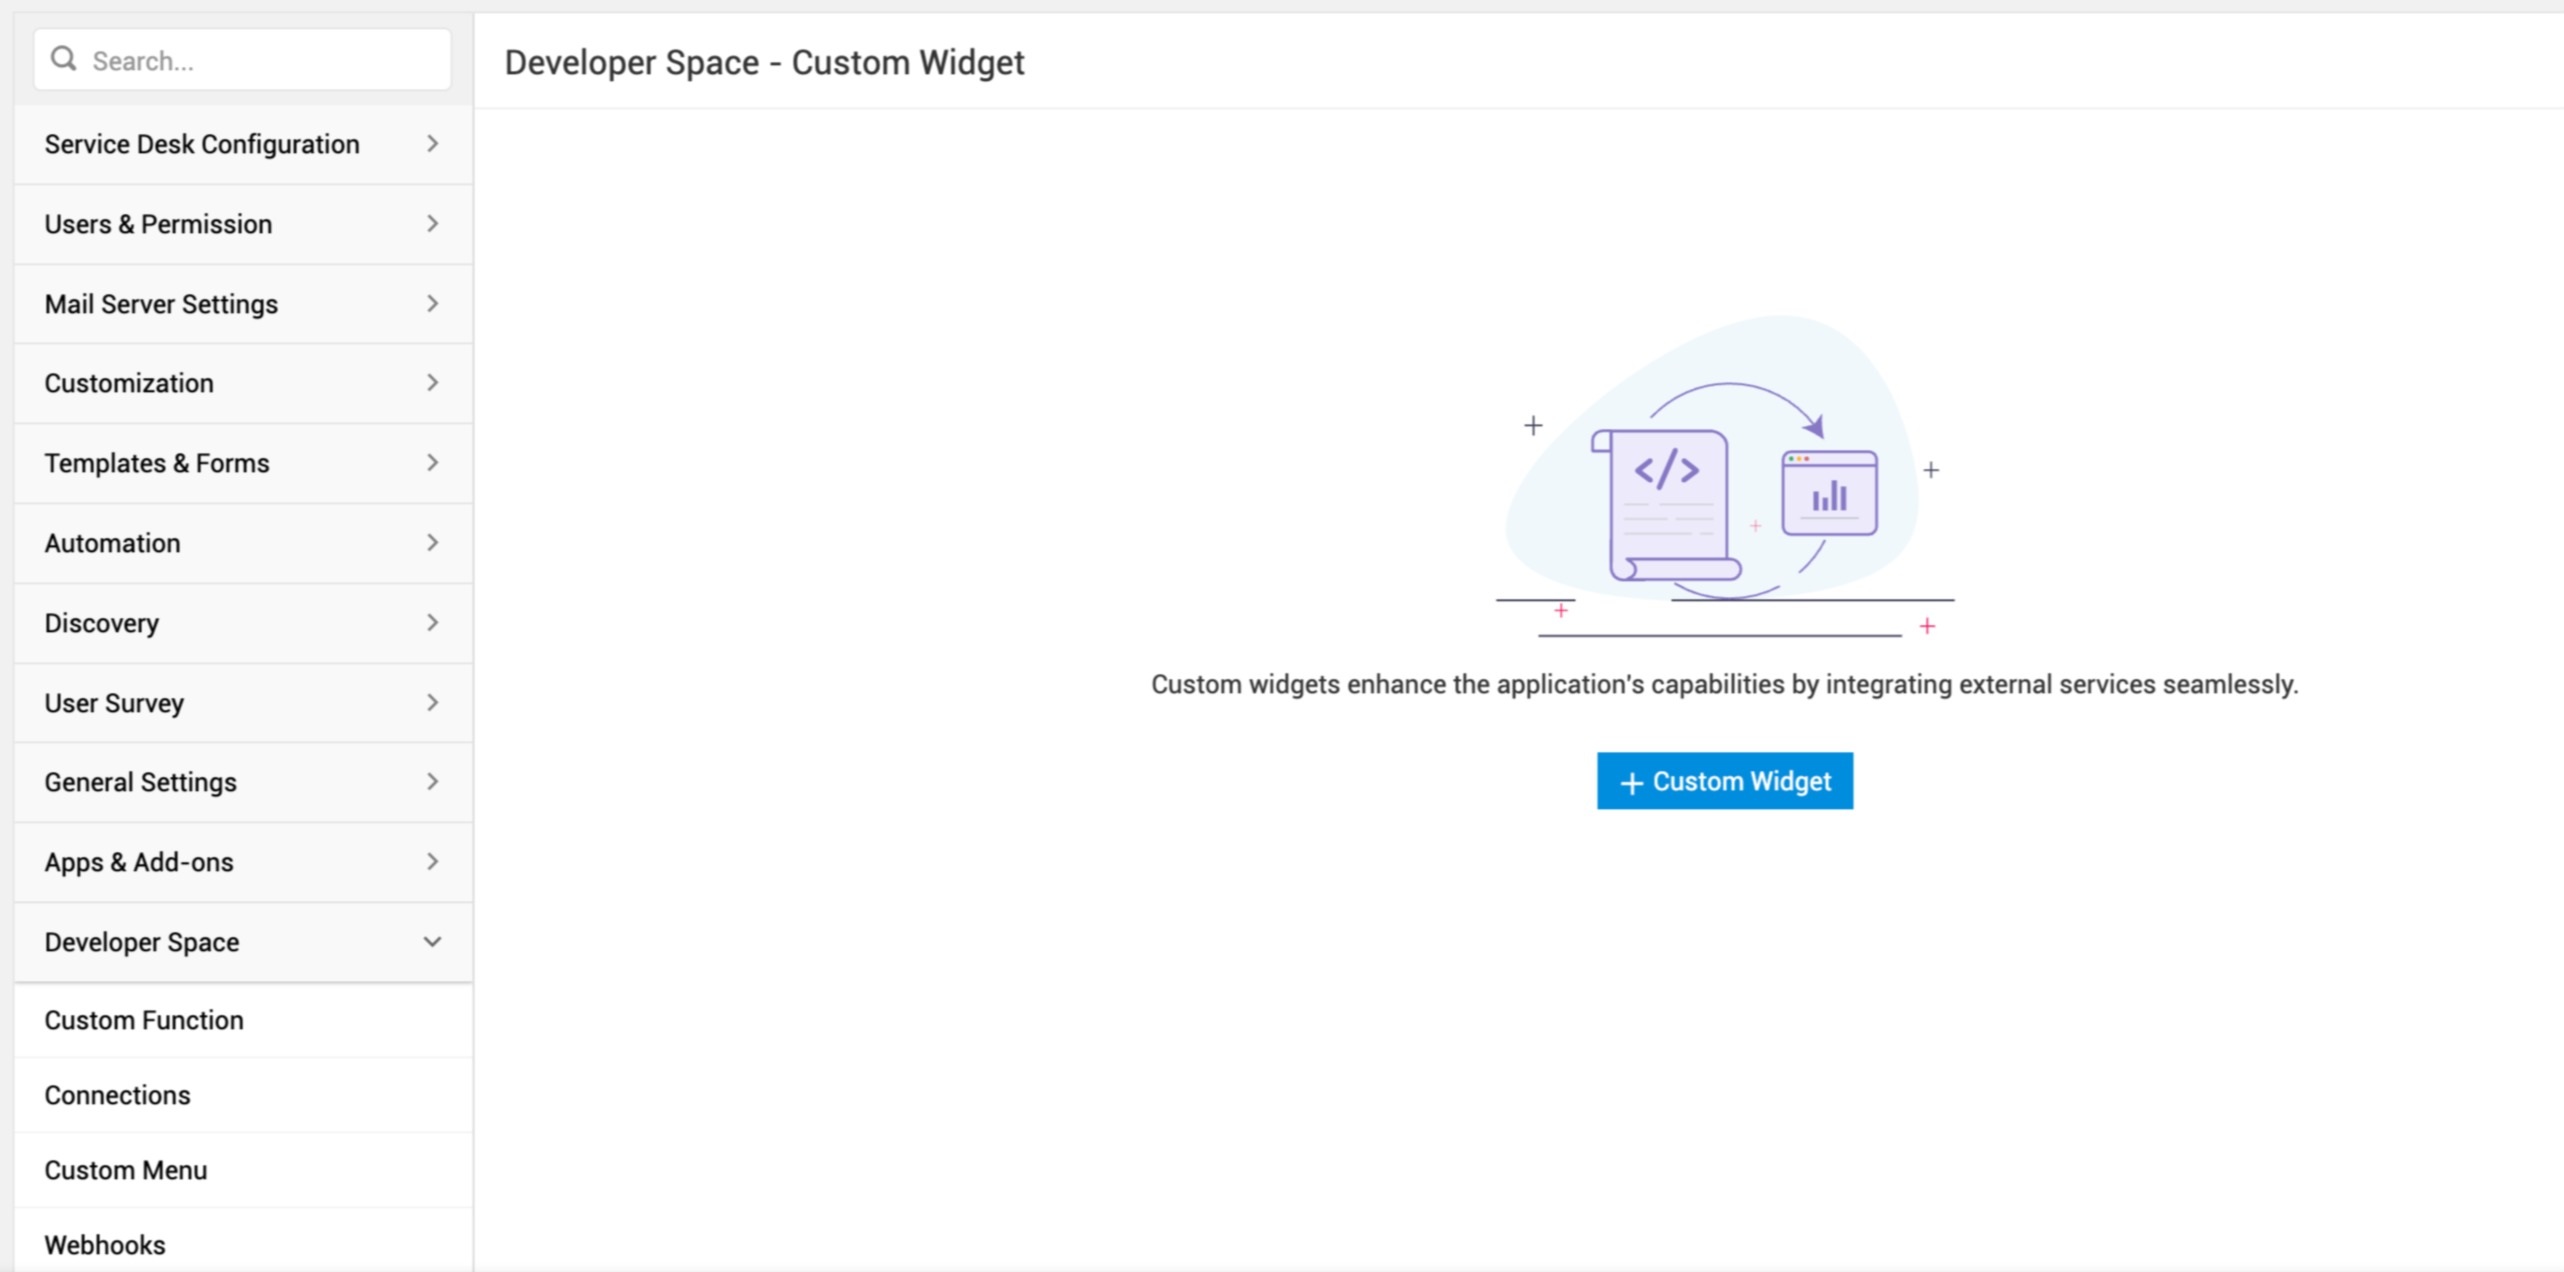Viewport: 2564px width, 1272px height.
Task: Click Templates & Forms chevron arrow
Action: (432, 463)
